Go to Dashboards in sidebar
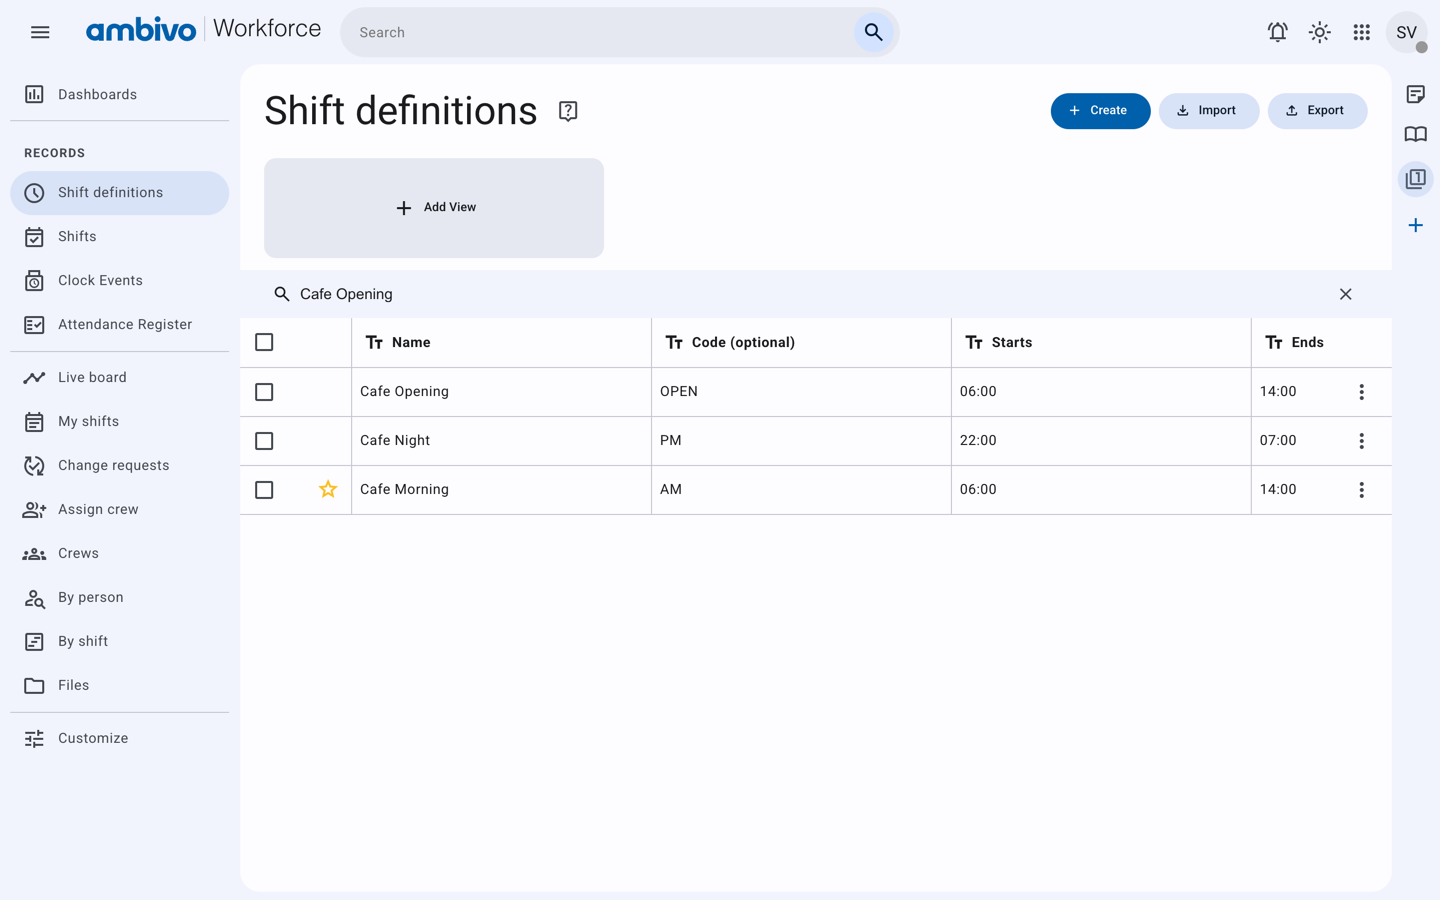This screenshot has height=900, width=1440. [120, 94]
